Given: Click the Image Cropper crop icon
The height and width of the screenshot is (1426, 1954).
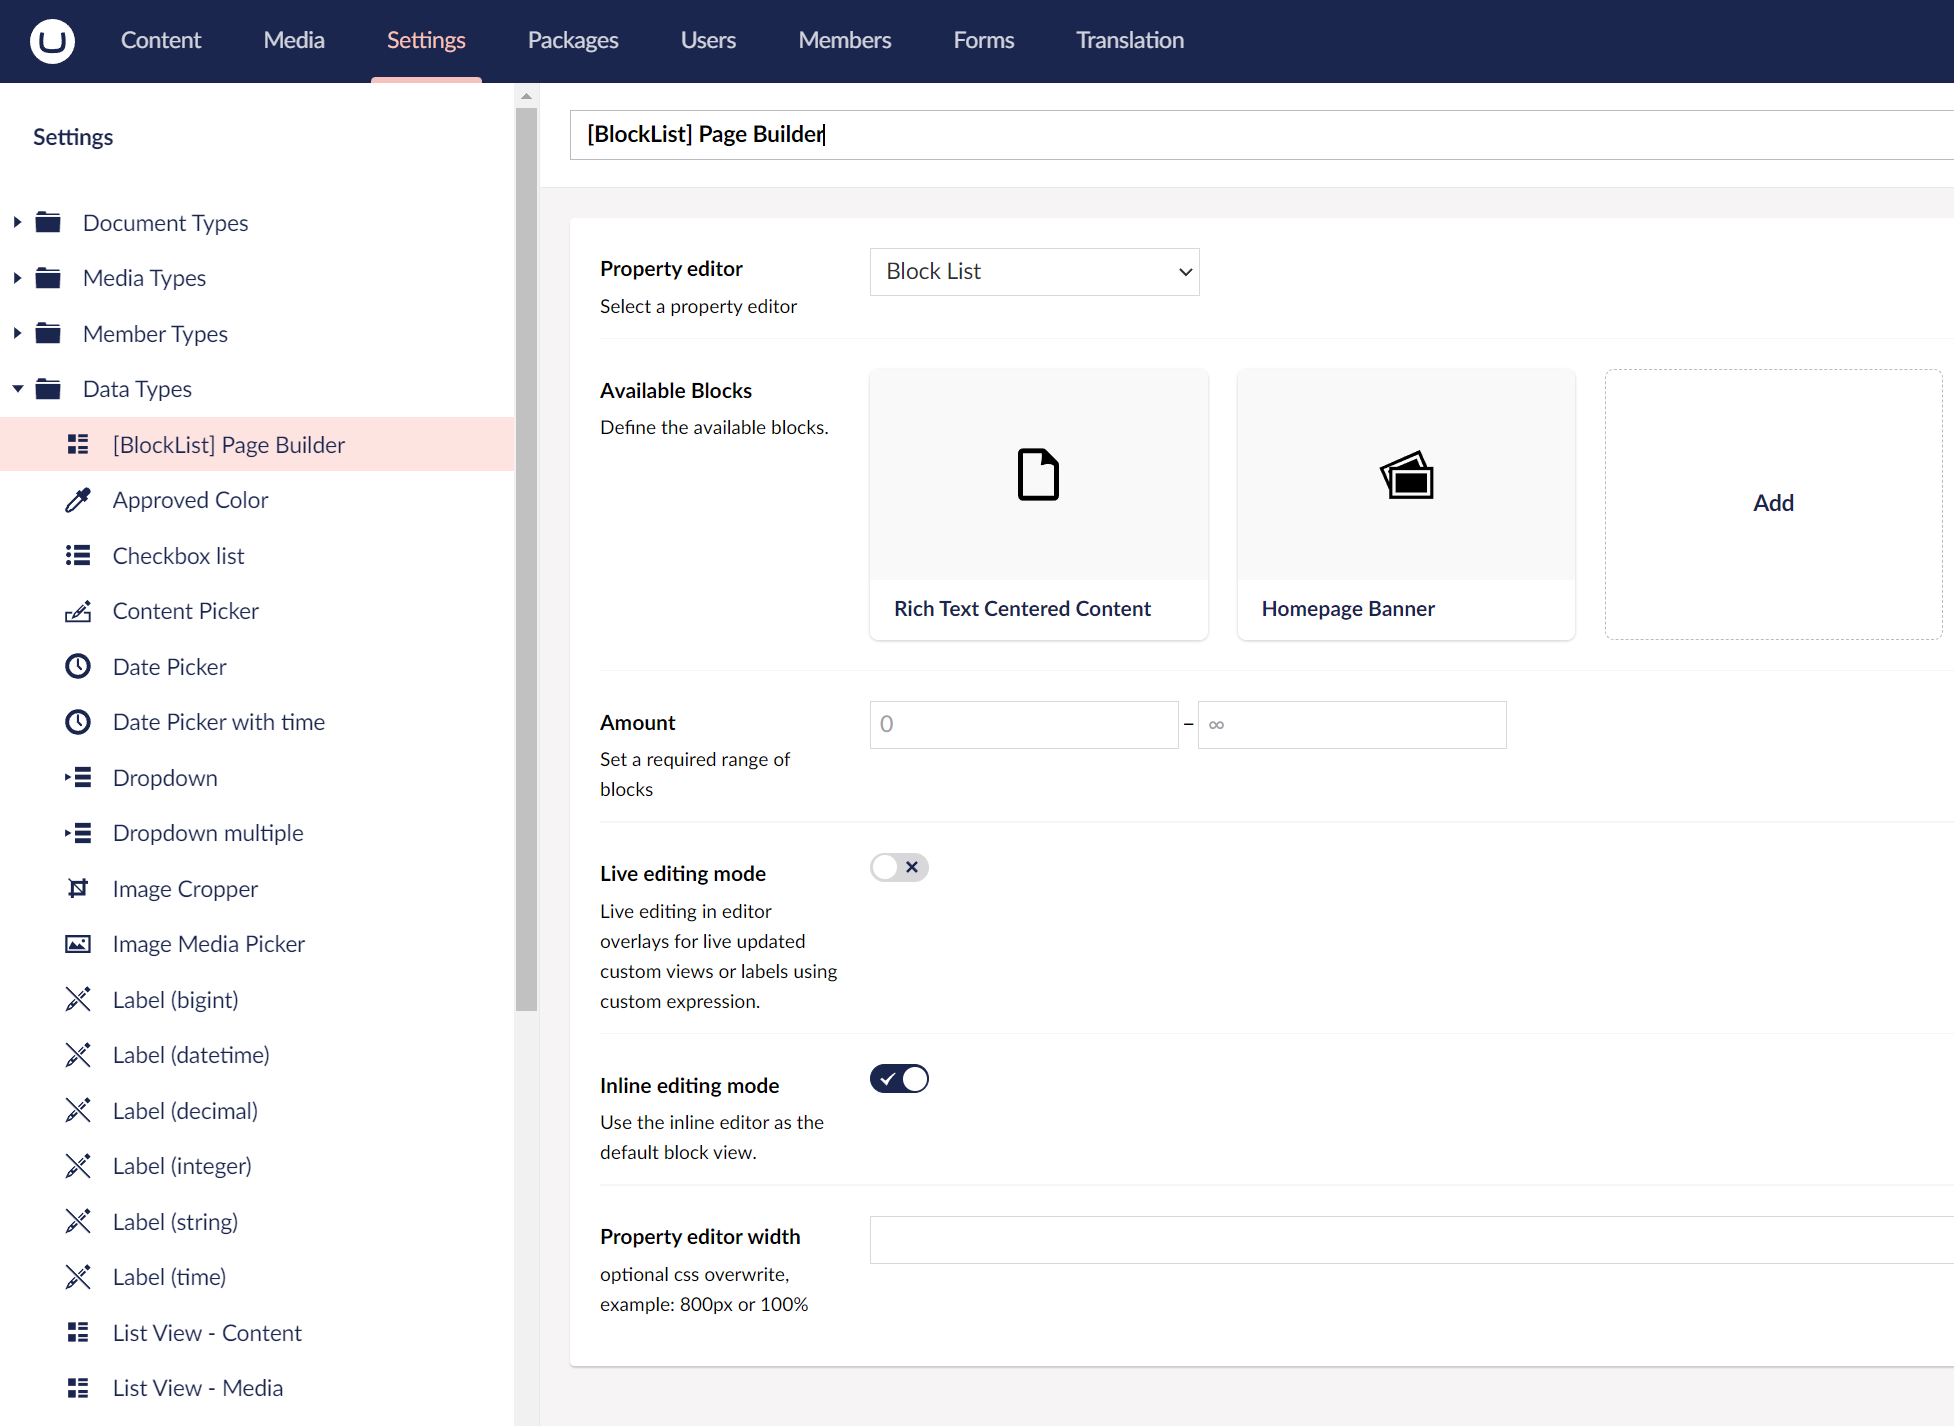Looking at the screenshot, I should click(x=78, y=888).
